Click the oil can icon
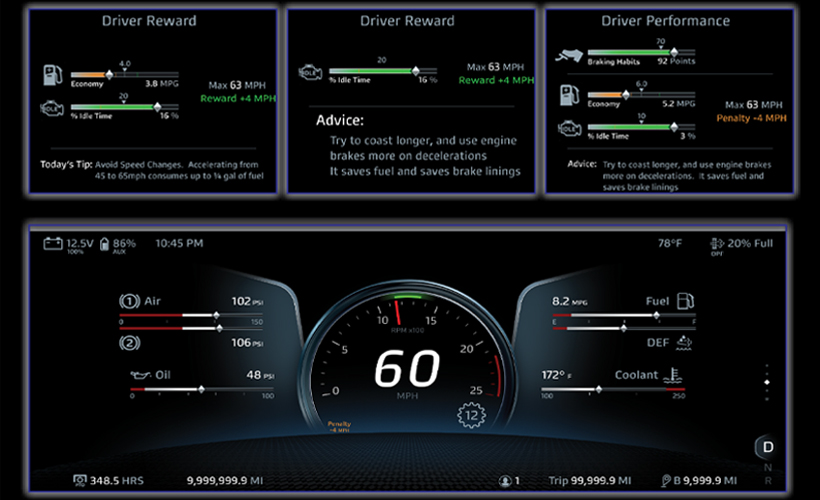 pyautogui.click(x=140, y=375)
